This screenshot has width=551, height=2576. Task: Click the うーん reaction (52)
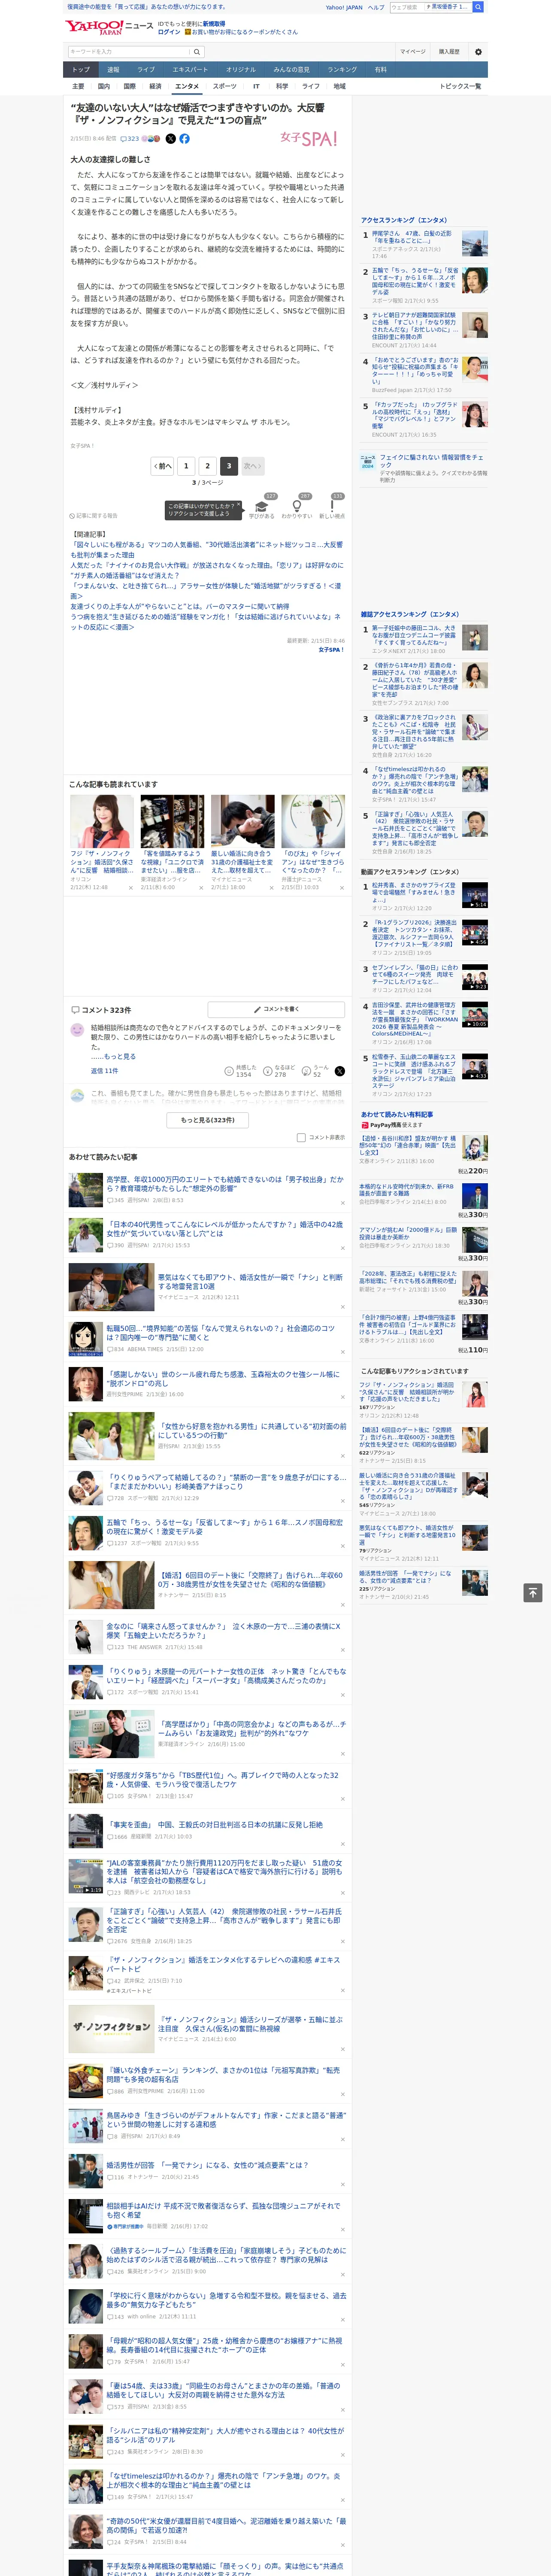pyautogui.click(x=314, y=1071)
